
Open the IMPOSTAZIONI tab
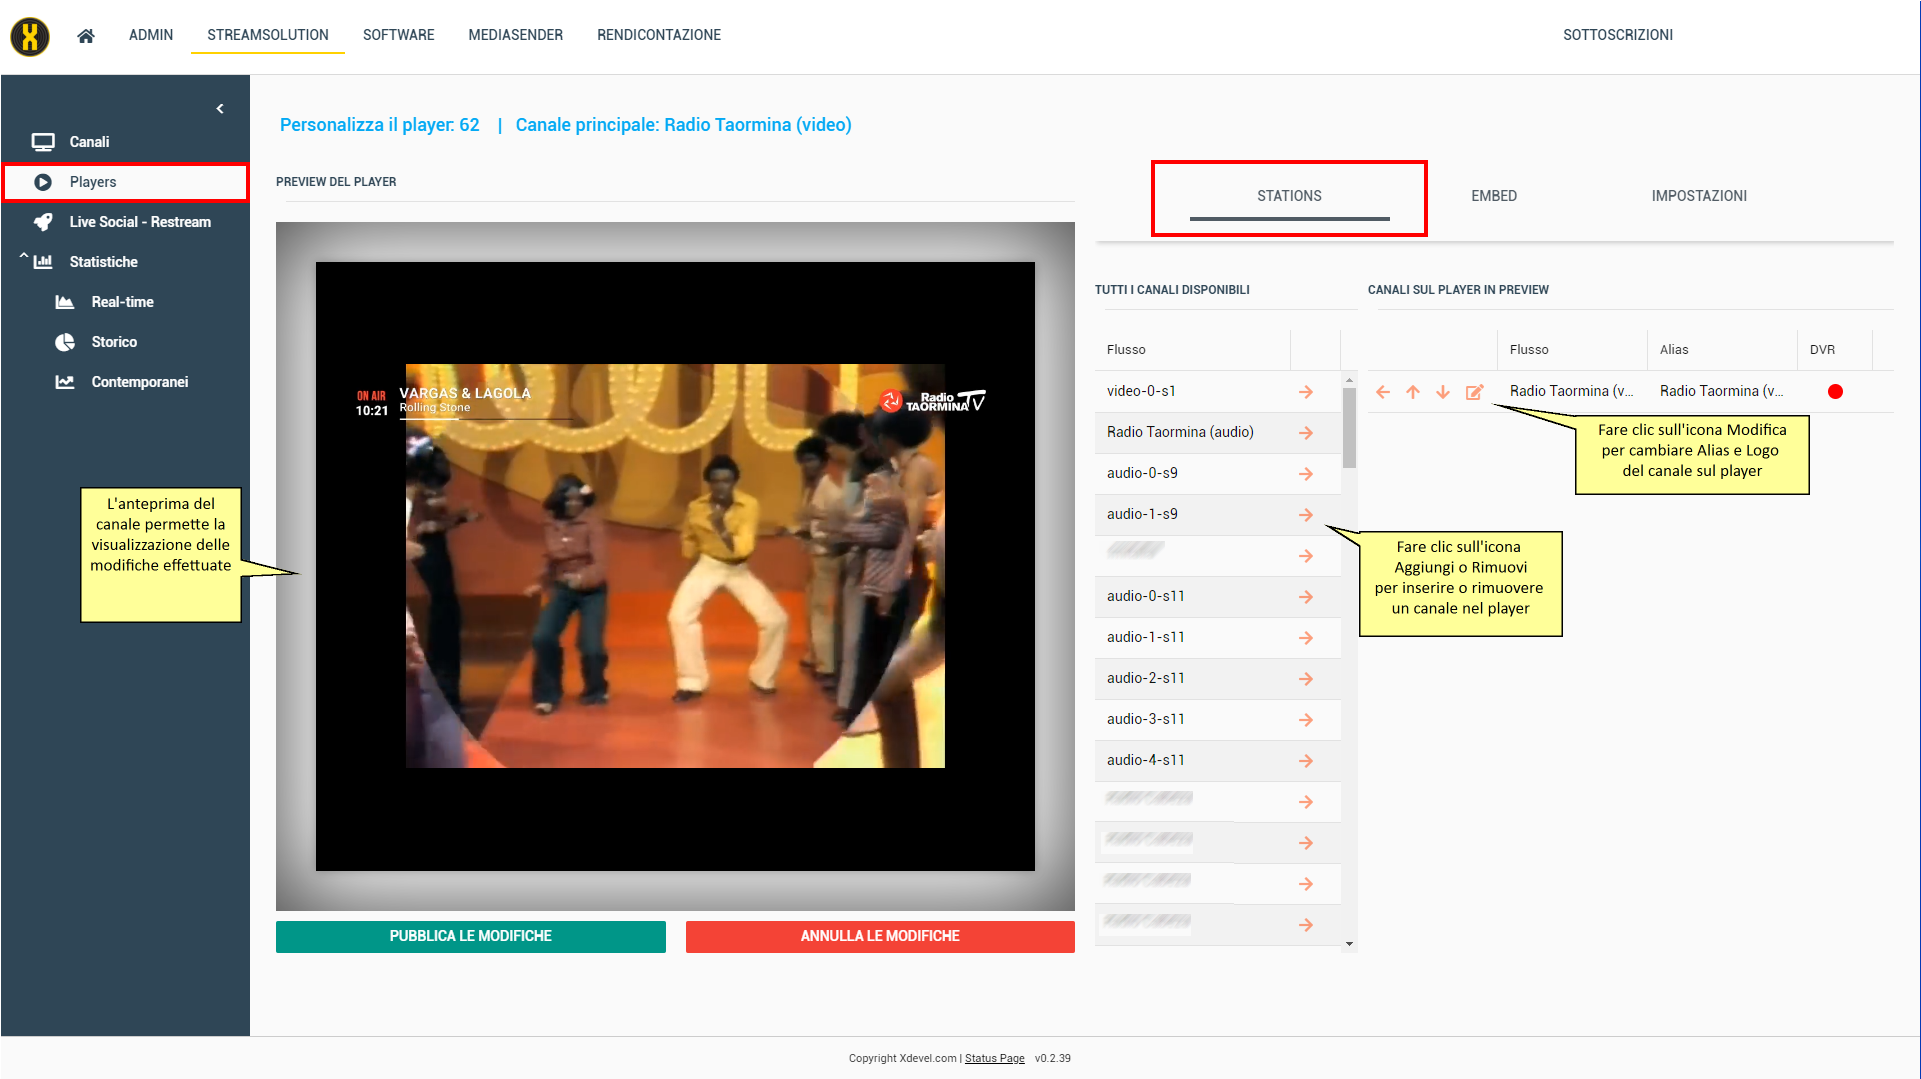[x=1698, y=196]
